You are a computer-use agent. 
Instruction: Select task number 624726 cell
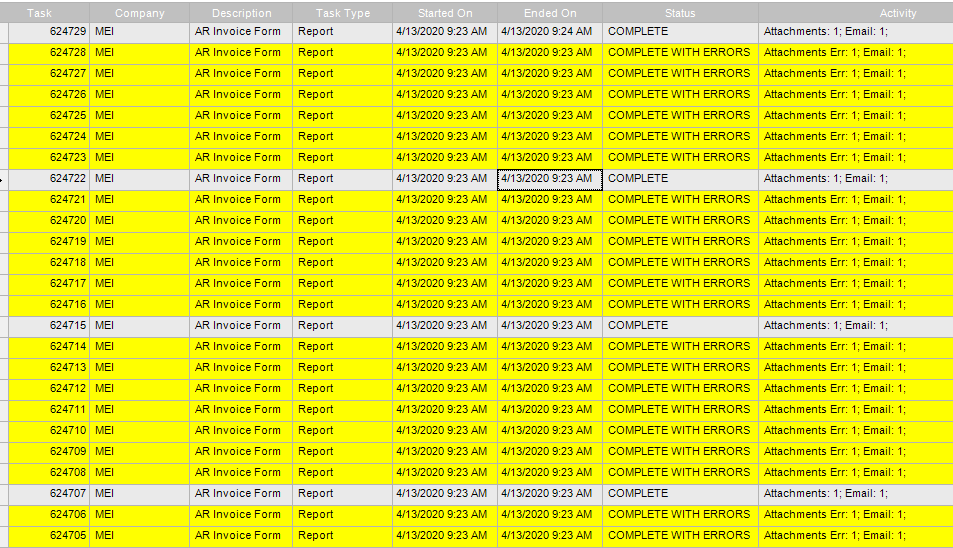[49, 95]
